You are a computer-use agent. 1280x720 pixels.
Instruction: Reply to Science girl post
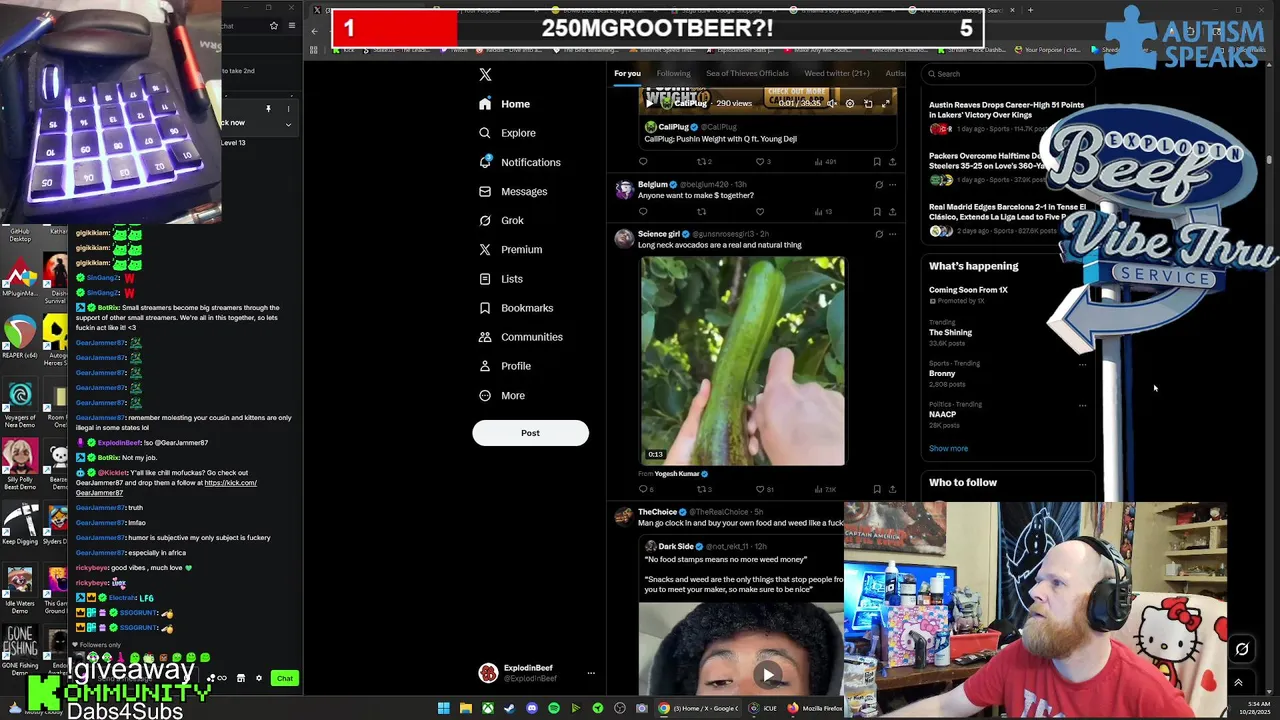coord(643,490)
